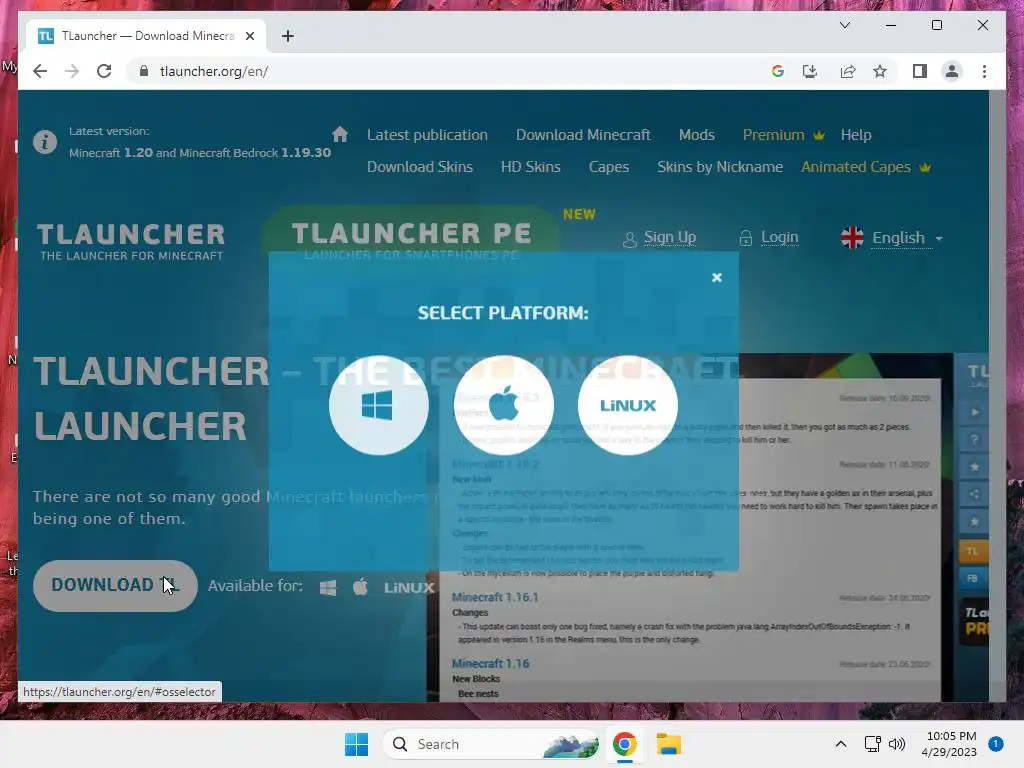This screenshot has width=1024, height=768.
Task: Open the Chrome three-dot menu
Action: [x=984, y=71]
